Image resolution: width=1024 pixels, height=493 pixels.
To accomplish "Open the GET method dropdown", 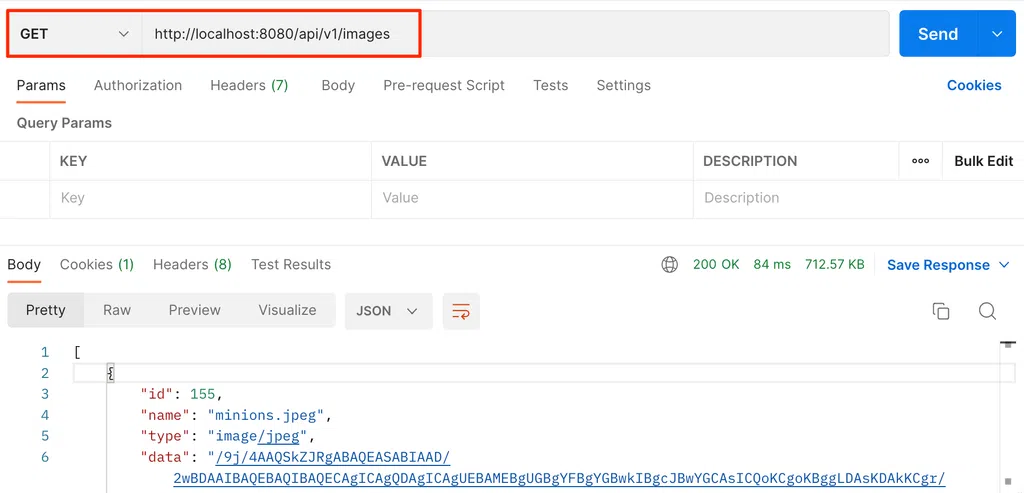I will coord(75,34).
